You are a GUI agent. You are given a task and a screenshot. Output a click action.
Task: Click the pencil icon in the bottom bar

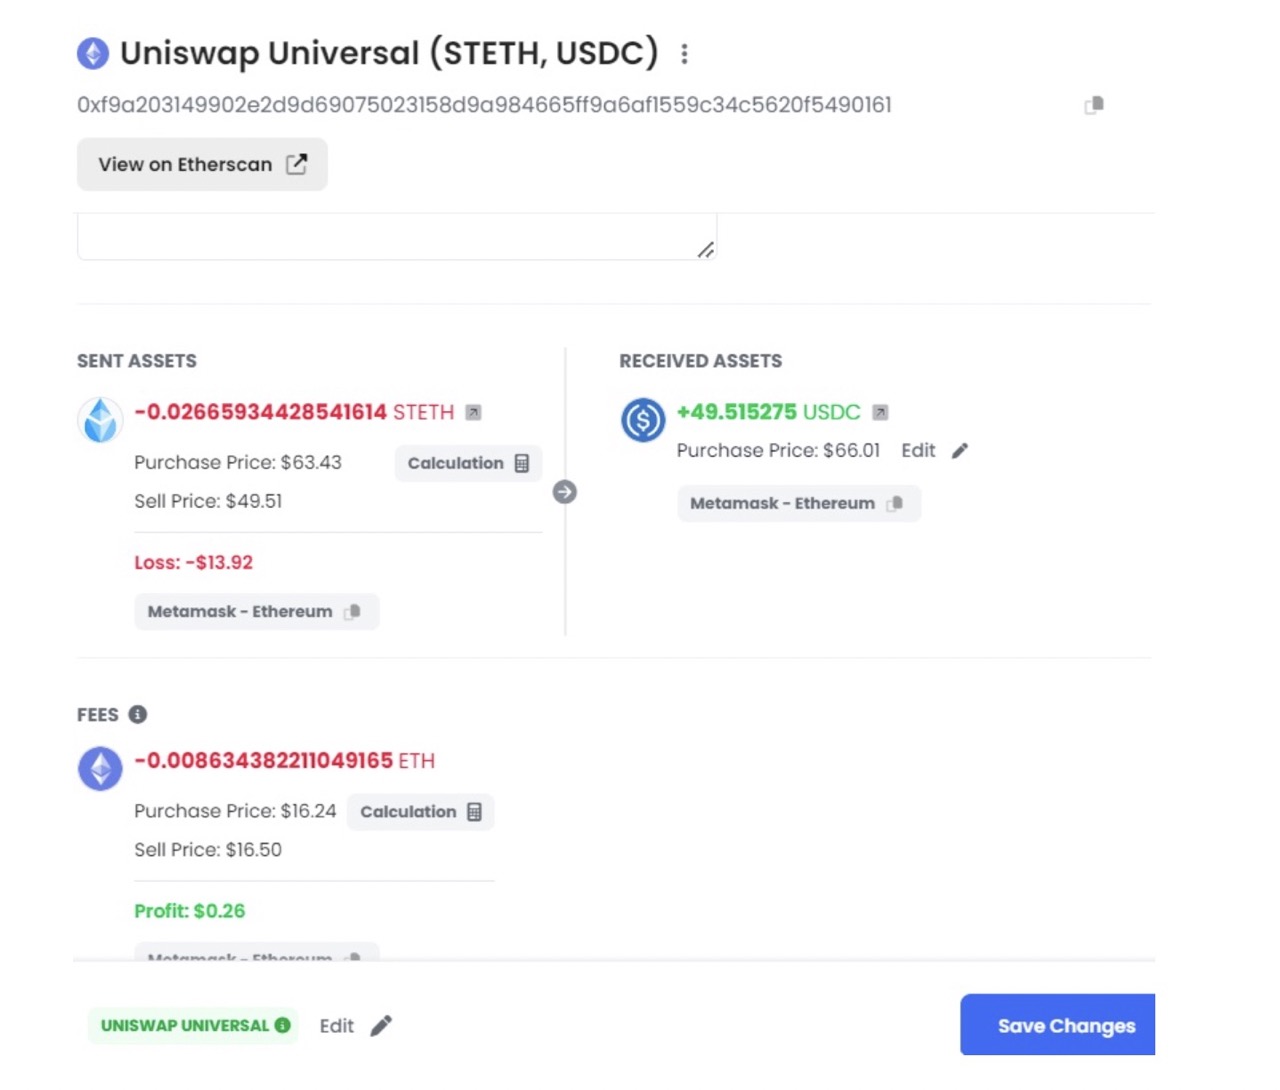[x=381, y=1026]
